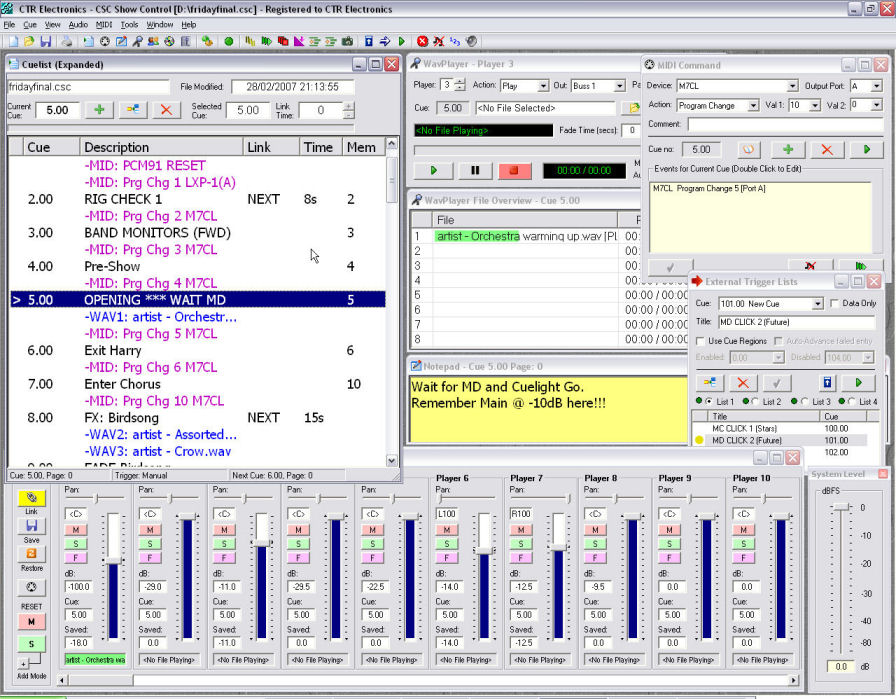Open the MIDI Output Port dropdown
Viewport: 896px width, 699px height.
[877, 86]
